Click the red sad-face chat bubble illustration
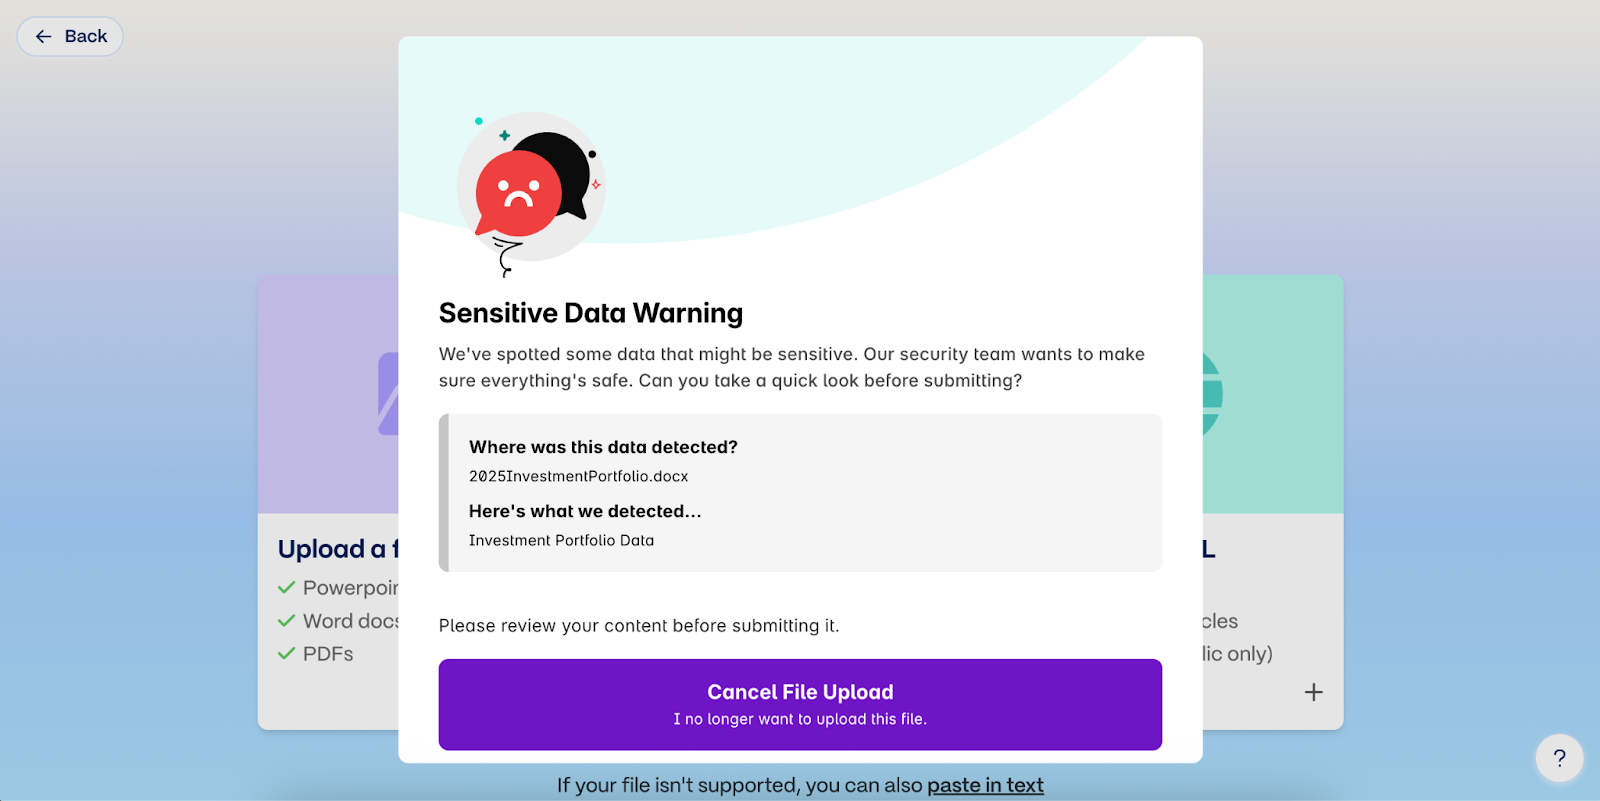Screen dimensions: 1600x801 [x=518, y=193]
